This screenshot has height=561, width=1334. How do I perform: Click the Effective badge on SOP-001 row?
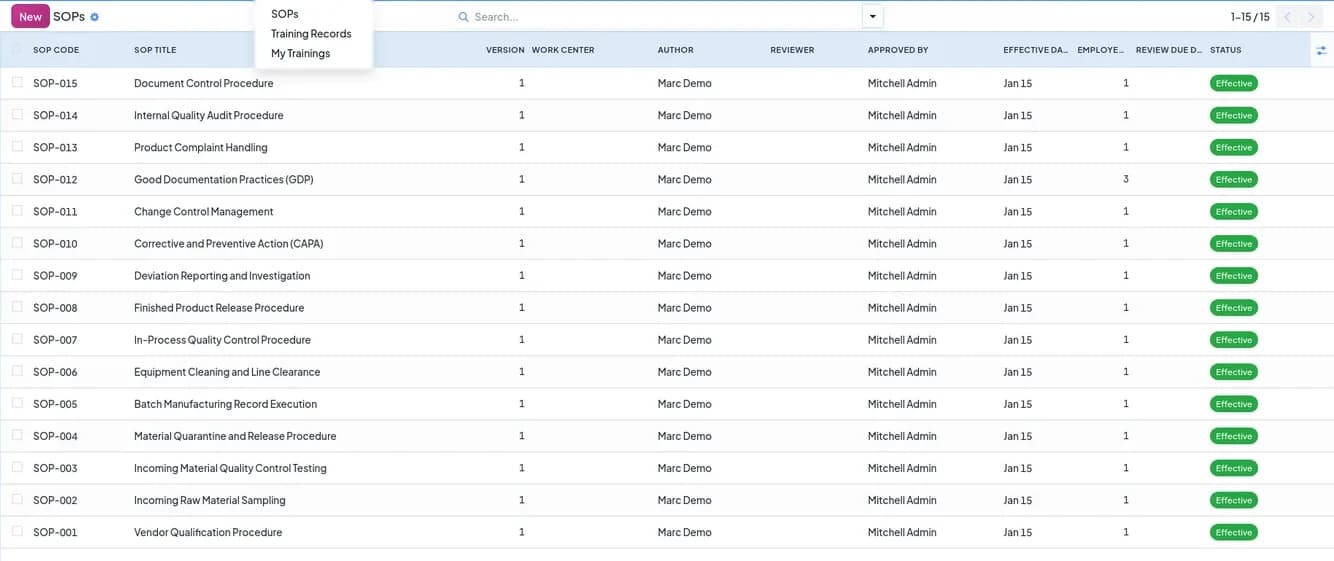point(1233,532)
